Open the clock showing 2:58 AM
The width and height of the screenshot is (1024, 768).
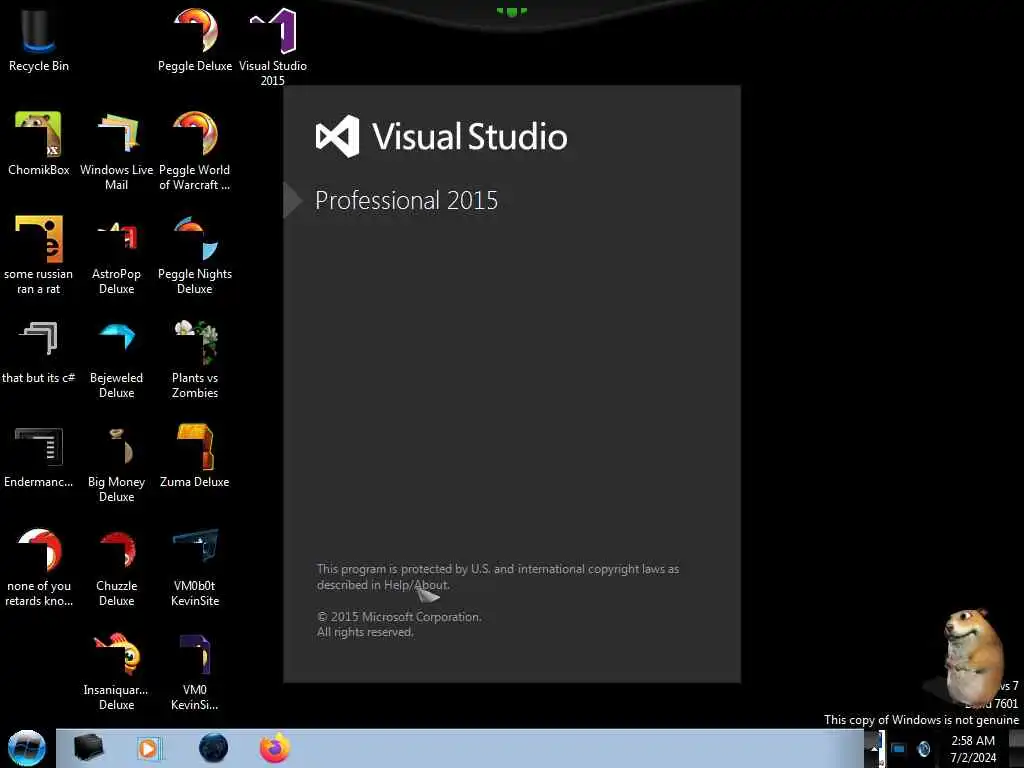973,749
